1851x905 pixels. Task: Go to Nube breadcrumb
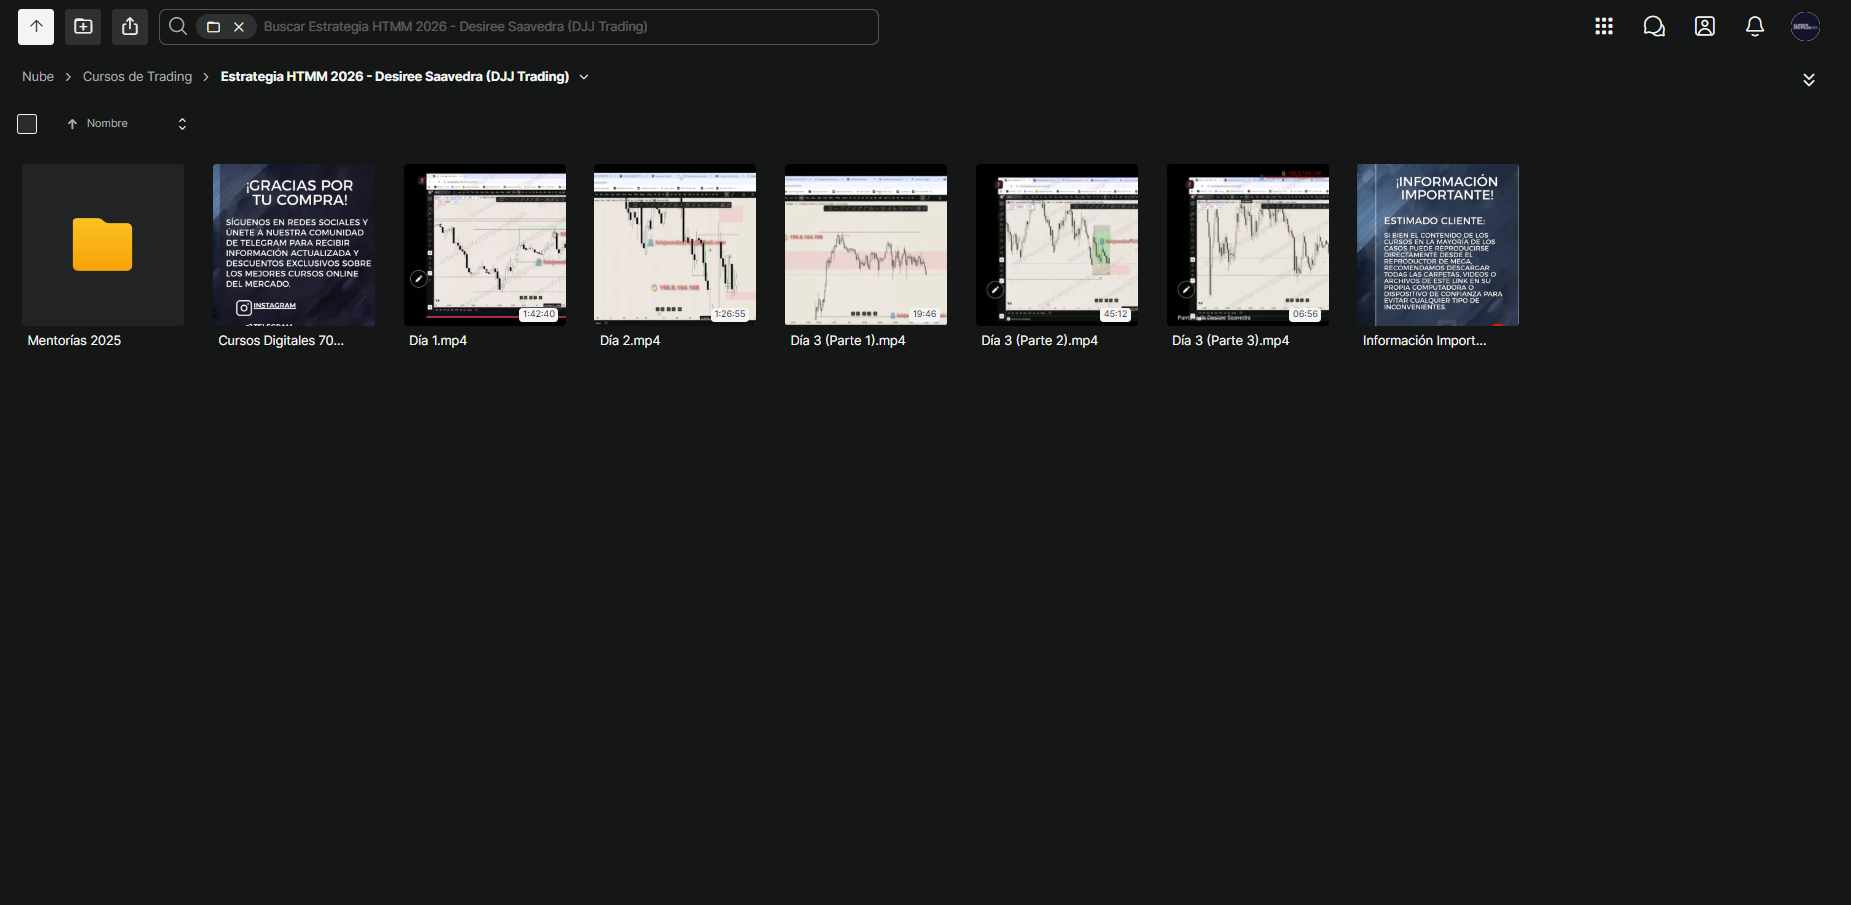(38, 77)
